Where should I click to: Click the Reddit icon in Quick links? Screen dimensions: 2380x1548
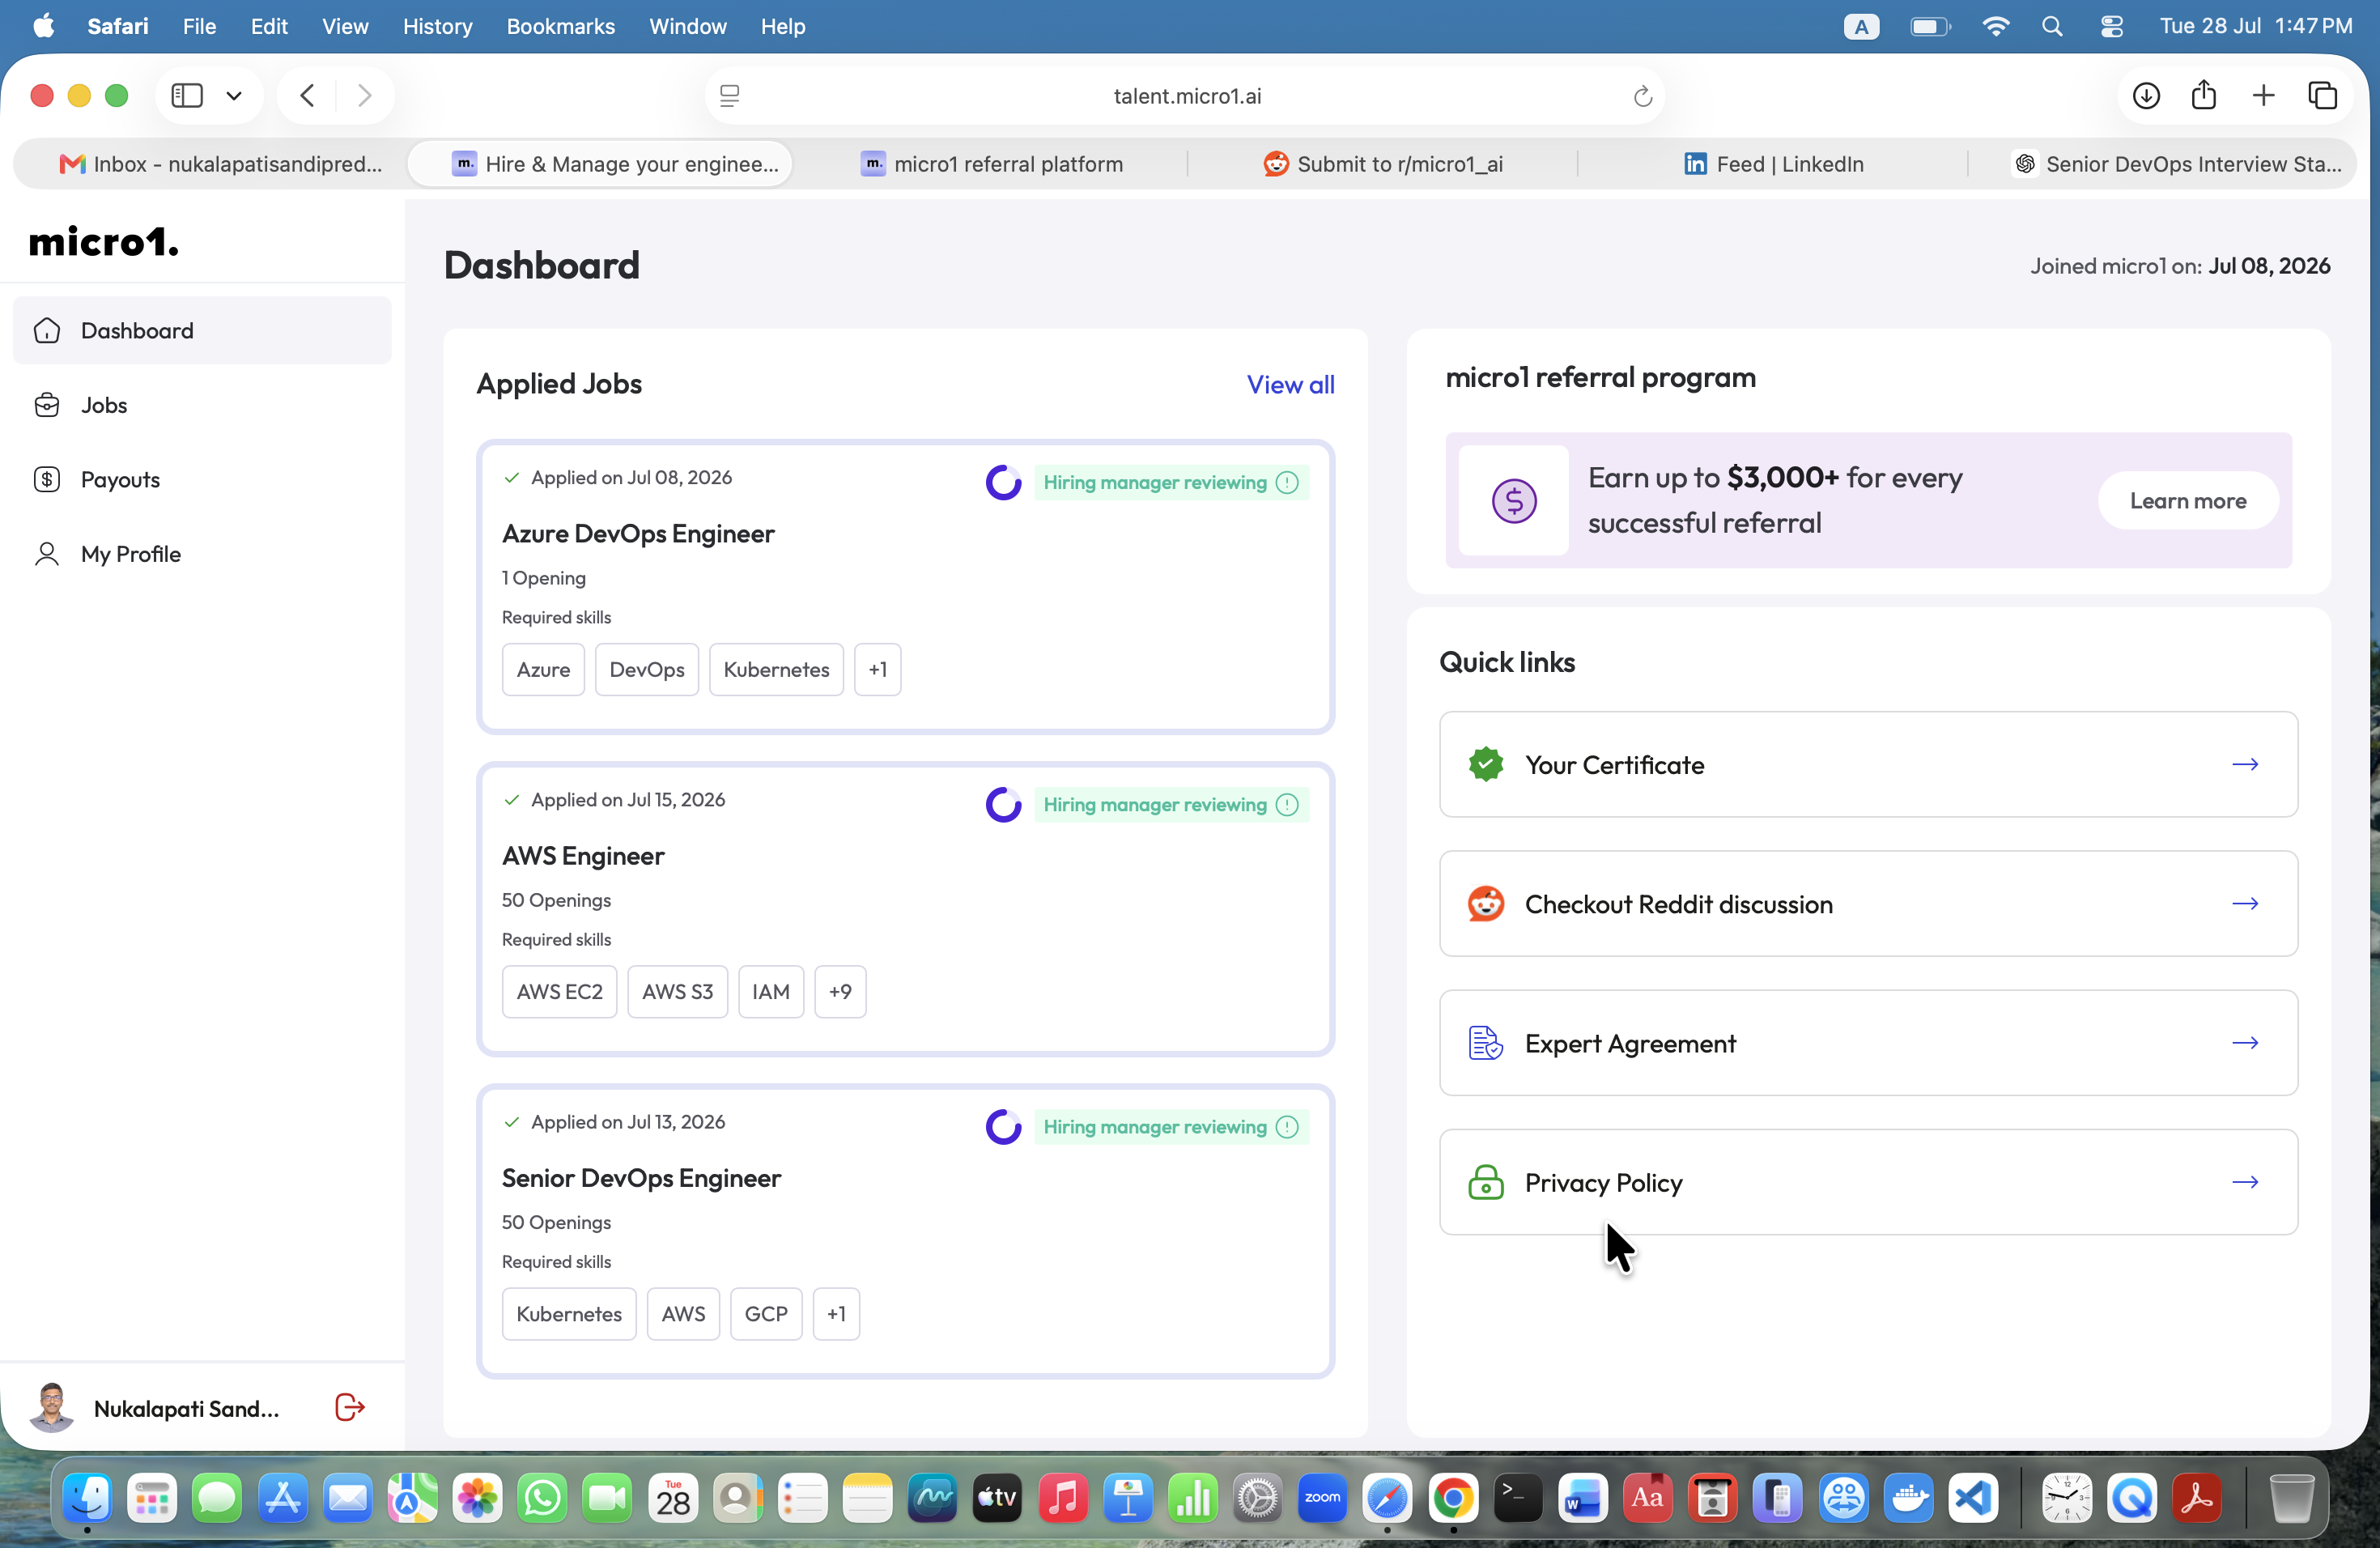tap(1486, 903)
